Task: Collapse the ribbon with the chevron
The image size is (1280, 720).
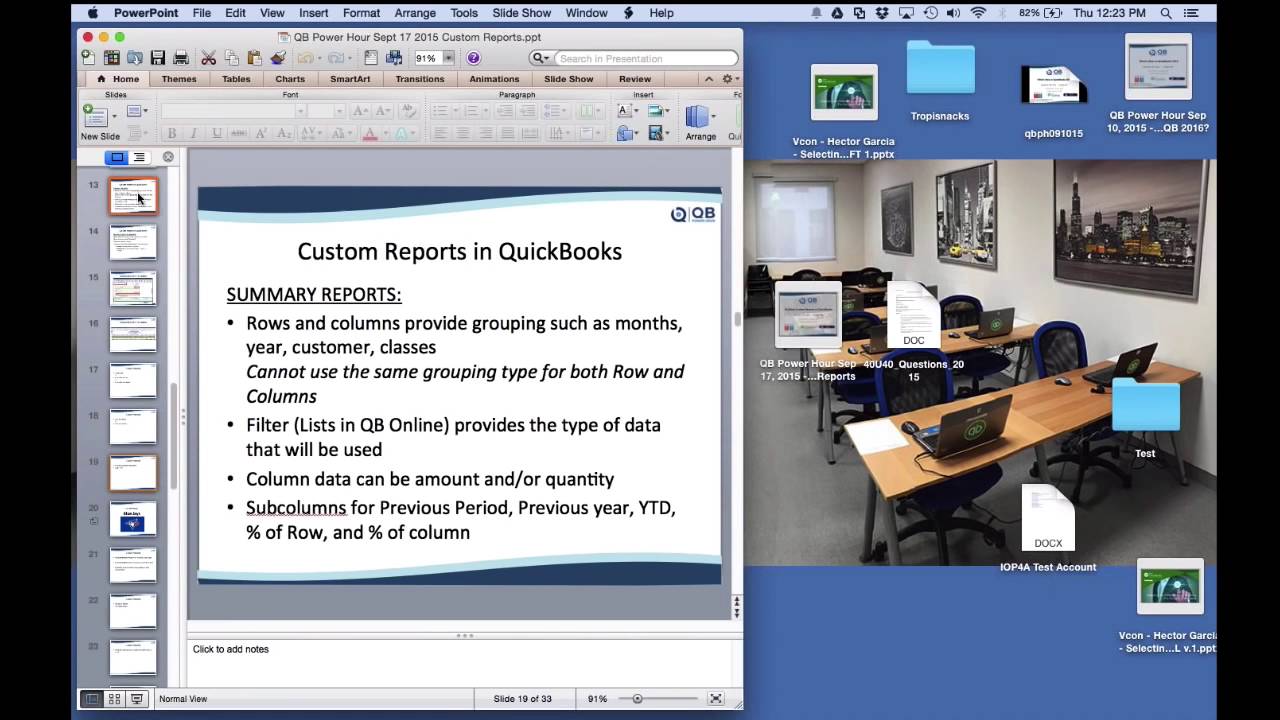Action: click(709, 79)
